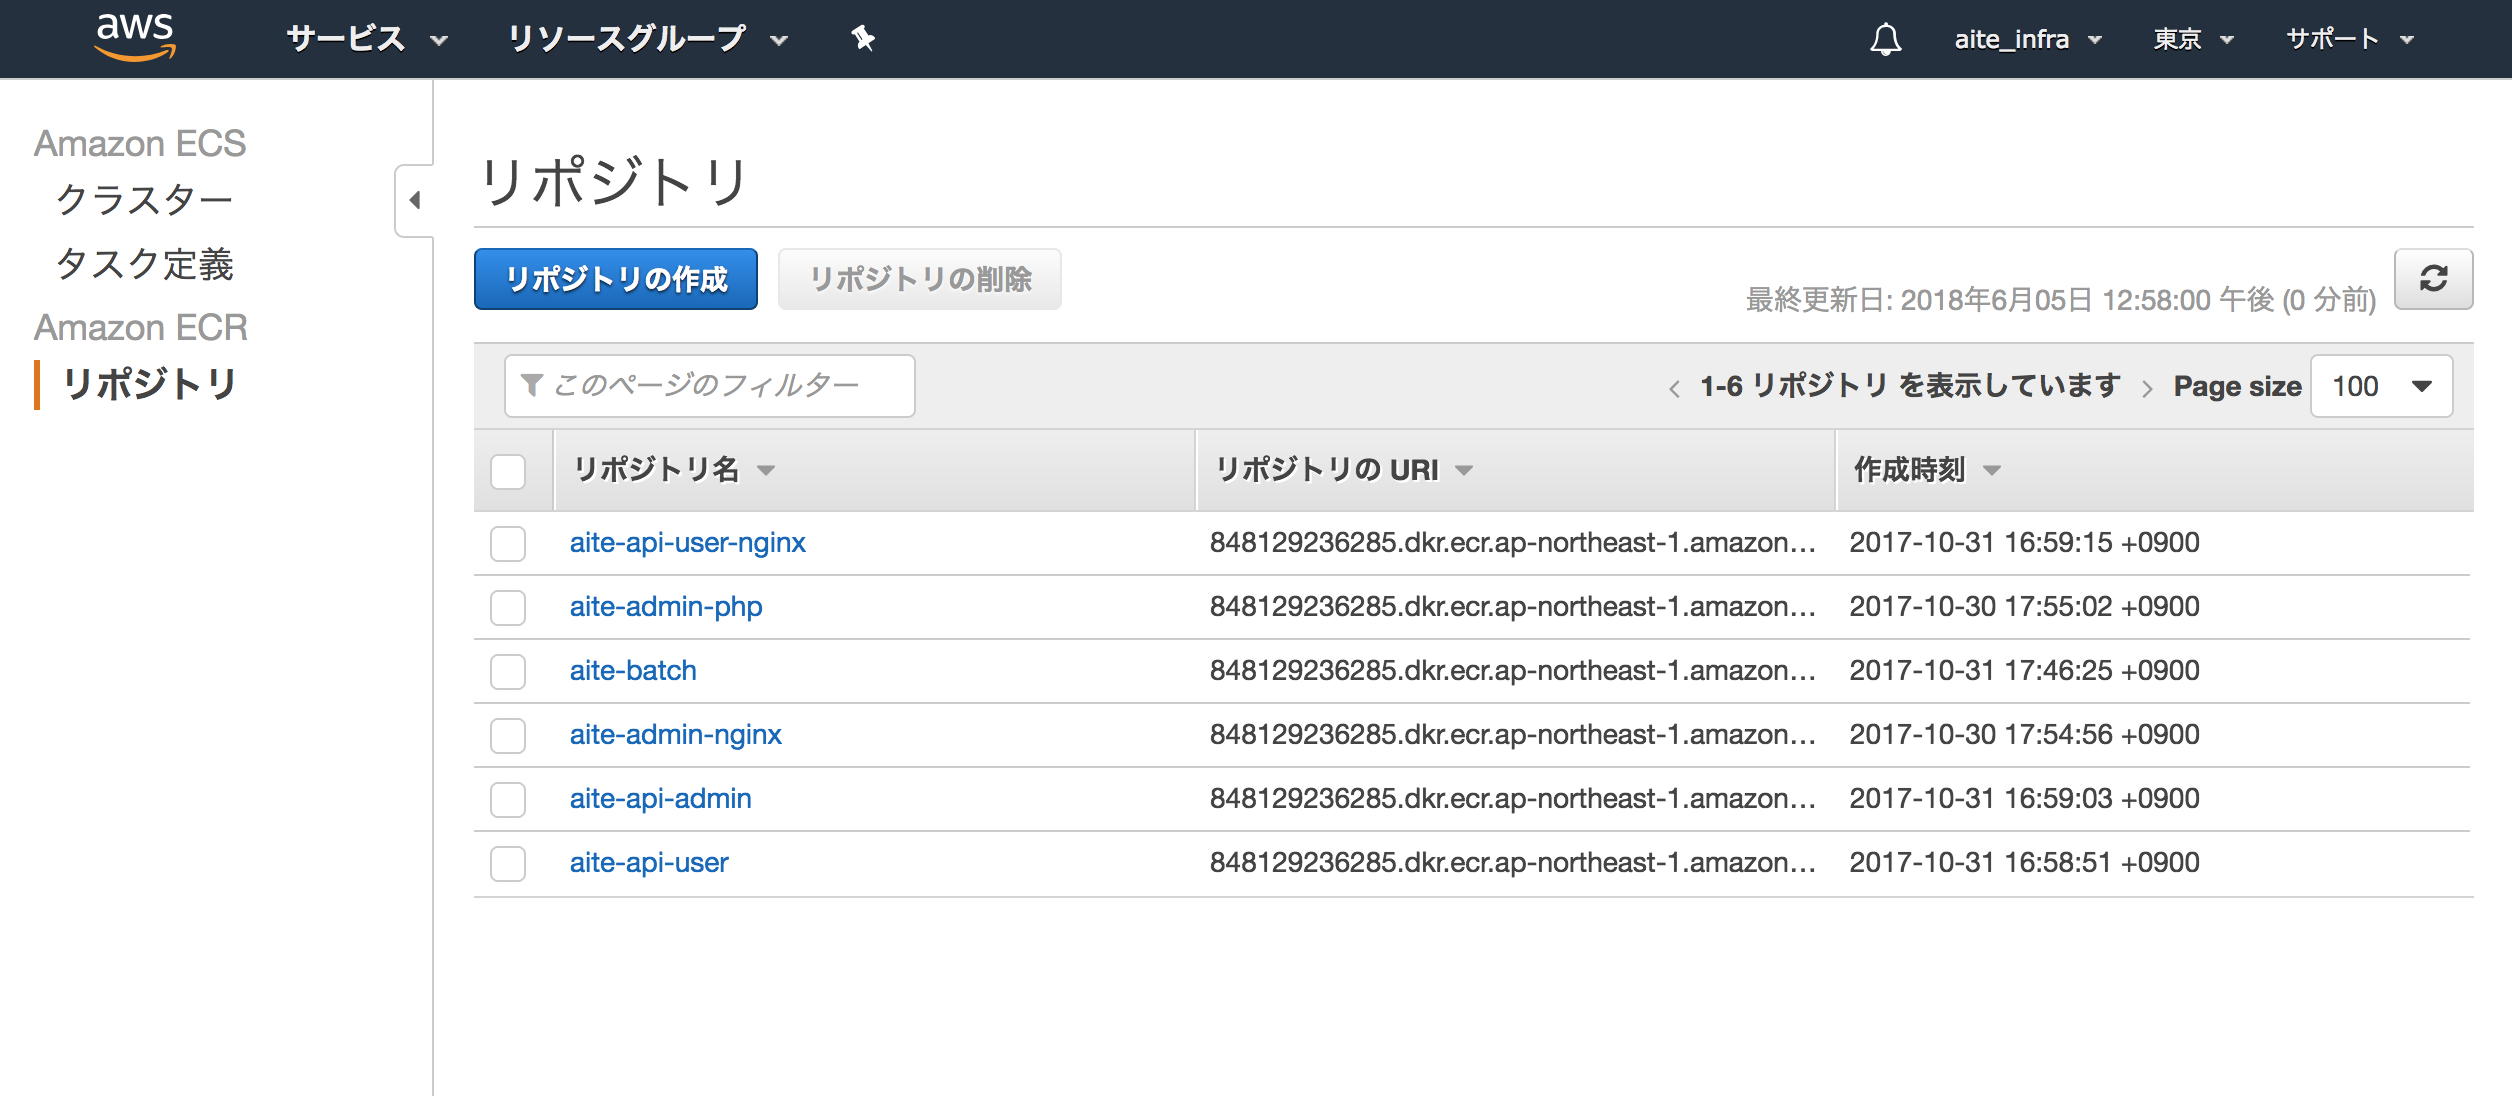Sort by リポジトリの URI column
The width and height of the screenshot is (2512, 1096).
[1344, 469]
